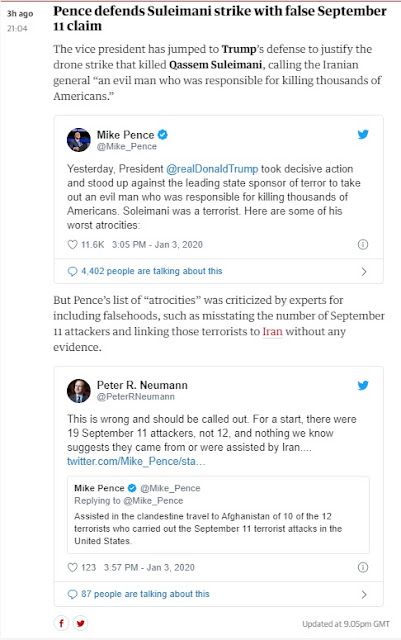401x640 pixels.
Task: Like Mike Pence's tweet with the heart
Action: click(72, 244)
